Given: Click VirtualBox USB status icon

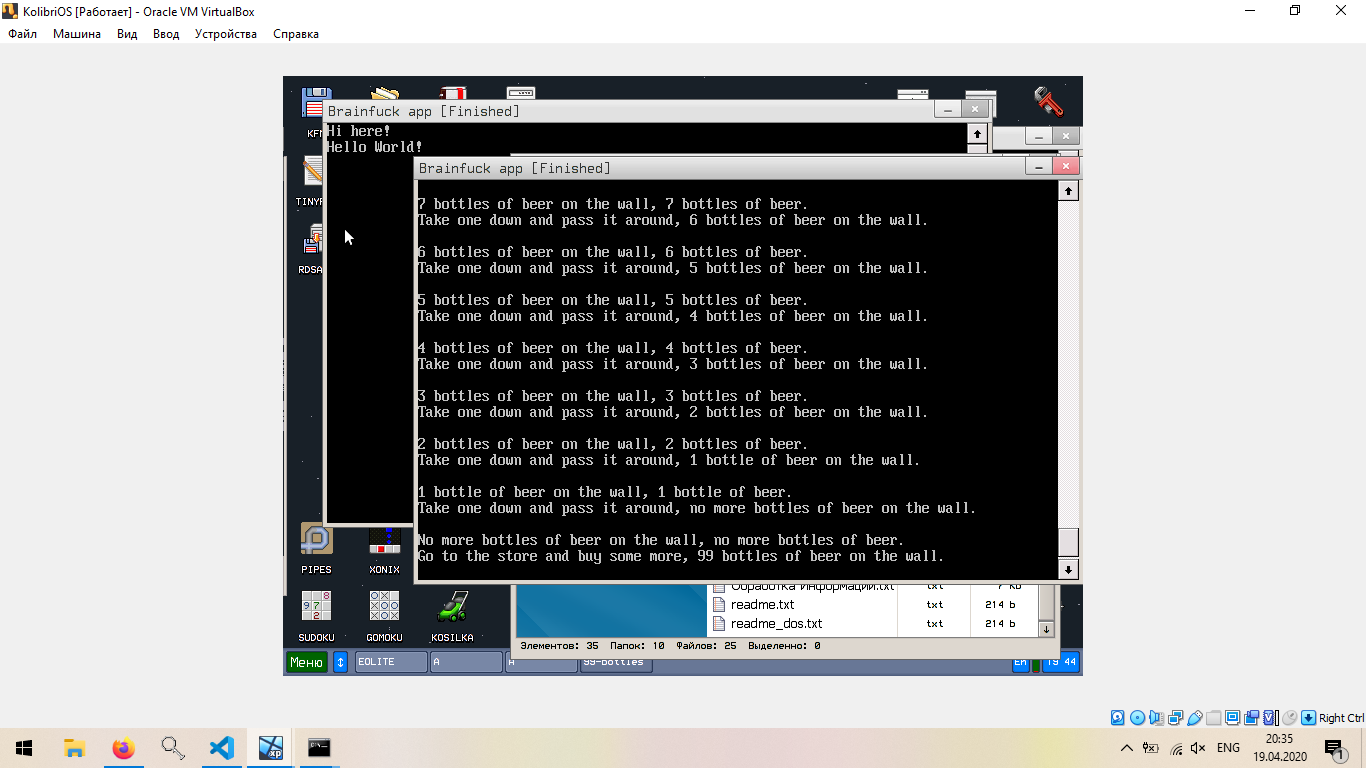Looking at the screenshot, I should (x=1194, y=718).
